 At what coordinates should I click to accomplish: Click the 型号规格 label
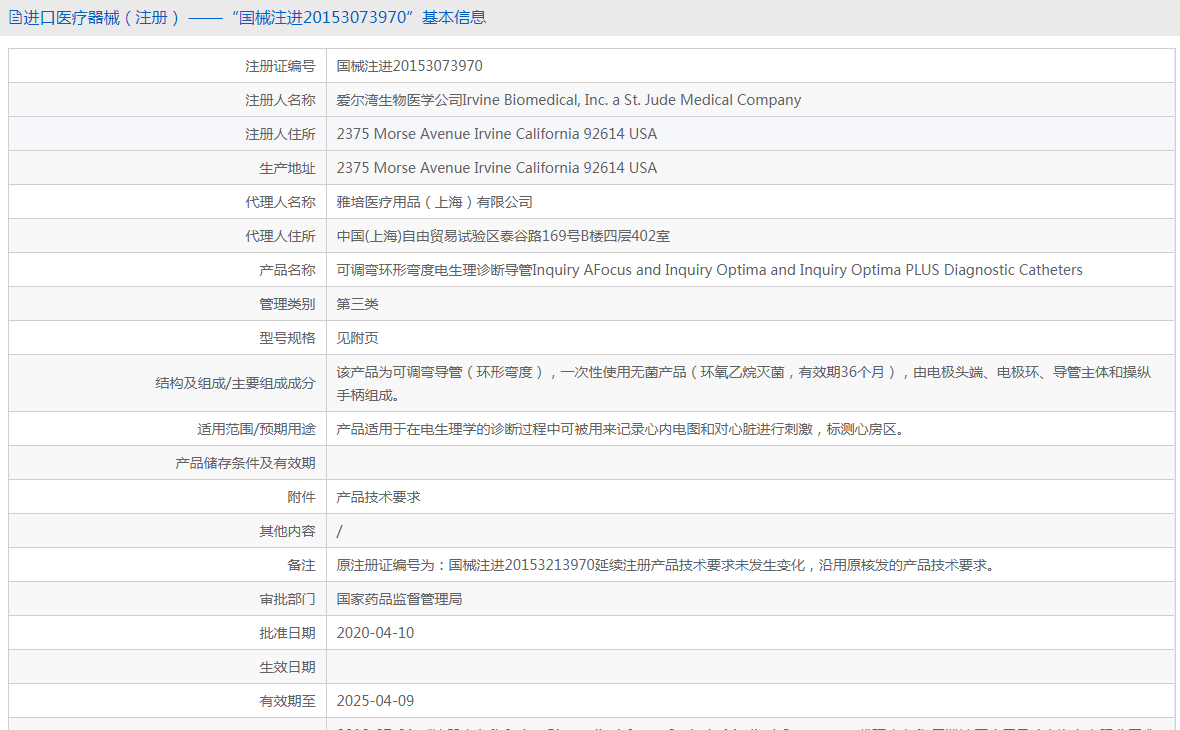[x=287, y=338]
